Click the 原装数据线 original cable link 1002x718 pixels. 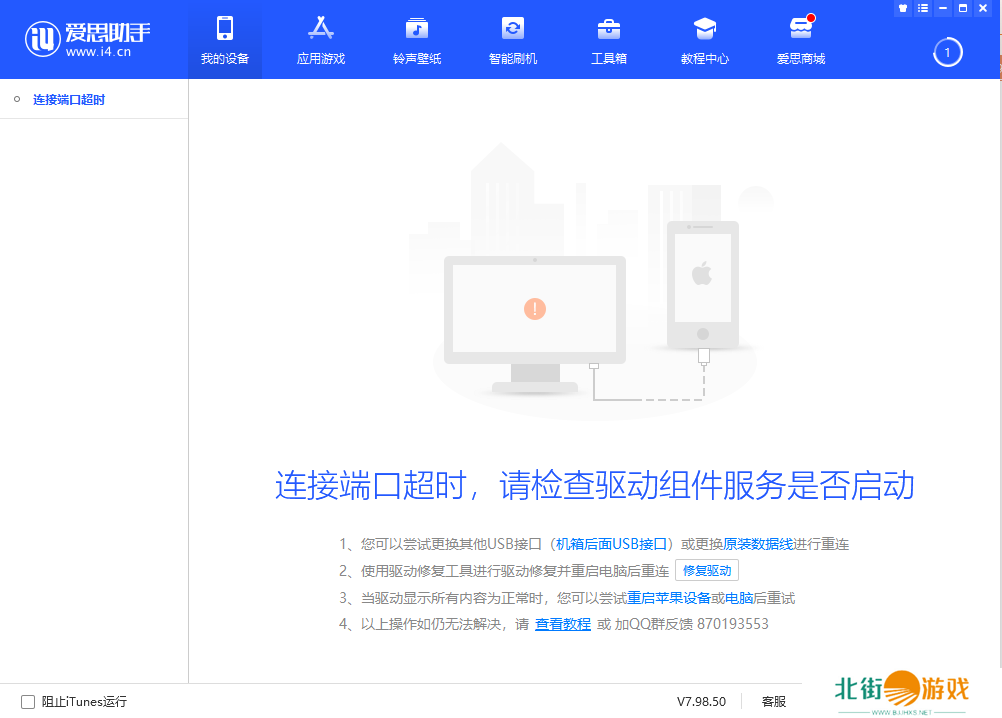758,544
